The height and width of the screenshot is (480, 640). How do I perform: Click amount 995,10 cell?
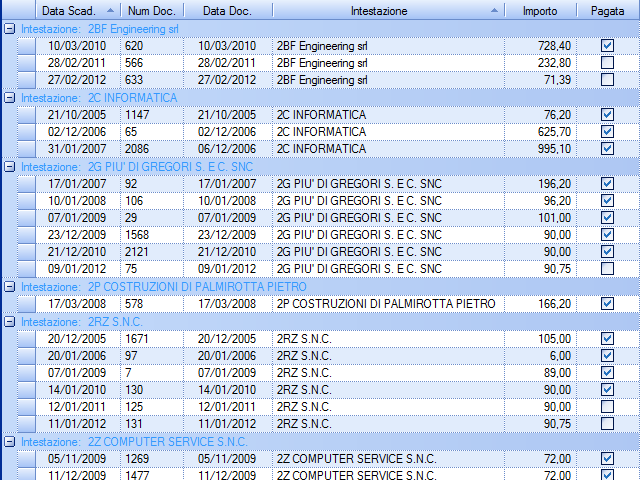(x=540, y=149)
